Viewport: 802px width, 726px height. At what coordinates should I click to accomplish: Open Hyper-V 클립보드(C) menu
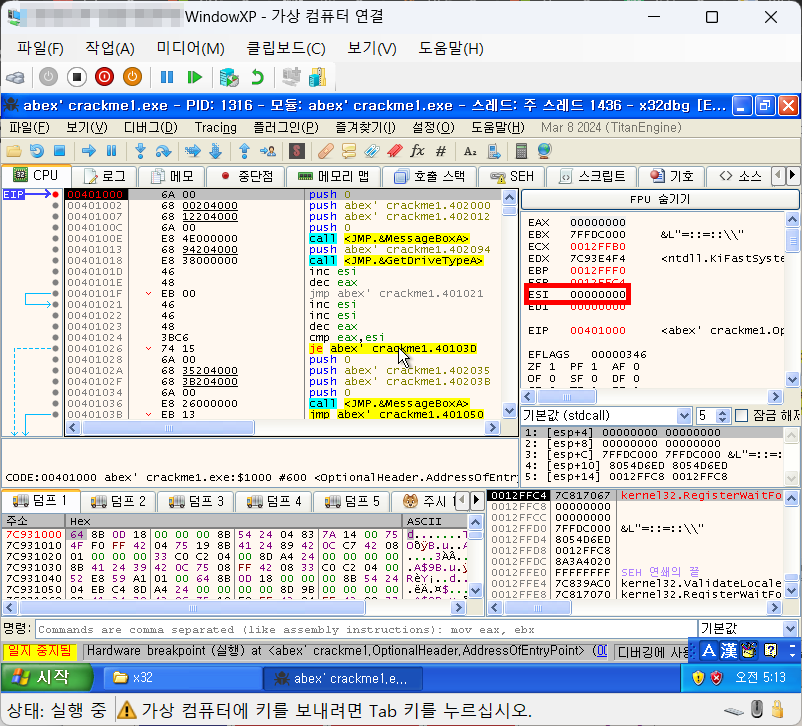click(x=286, y=49)
